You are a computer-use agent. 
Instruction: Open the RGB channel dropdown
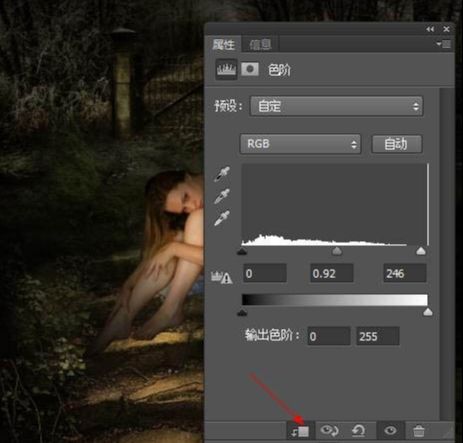(300, 144)
